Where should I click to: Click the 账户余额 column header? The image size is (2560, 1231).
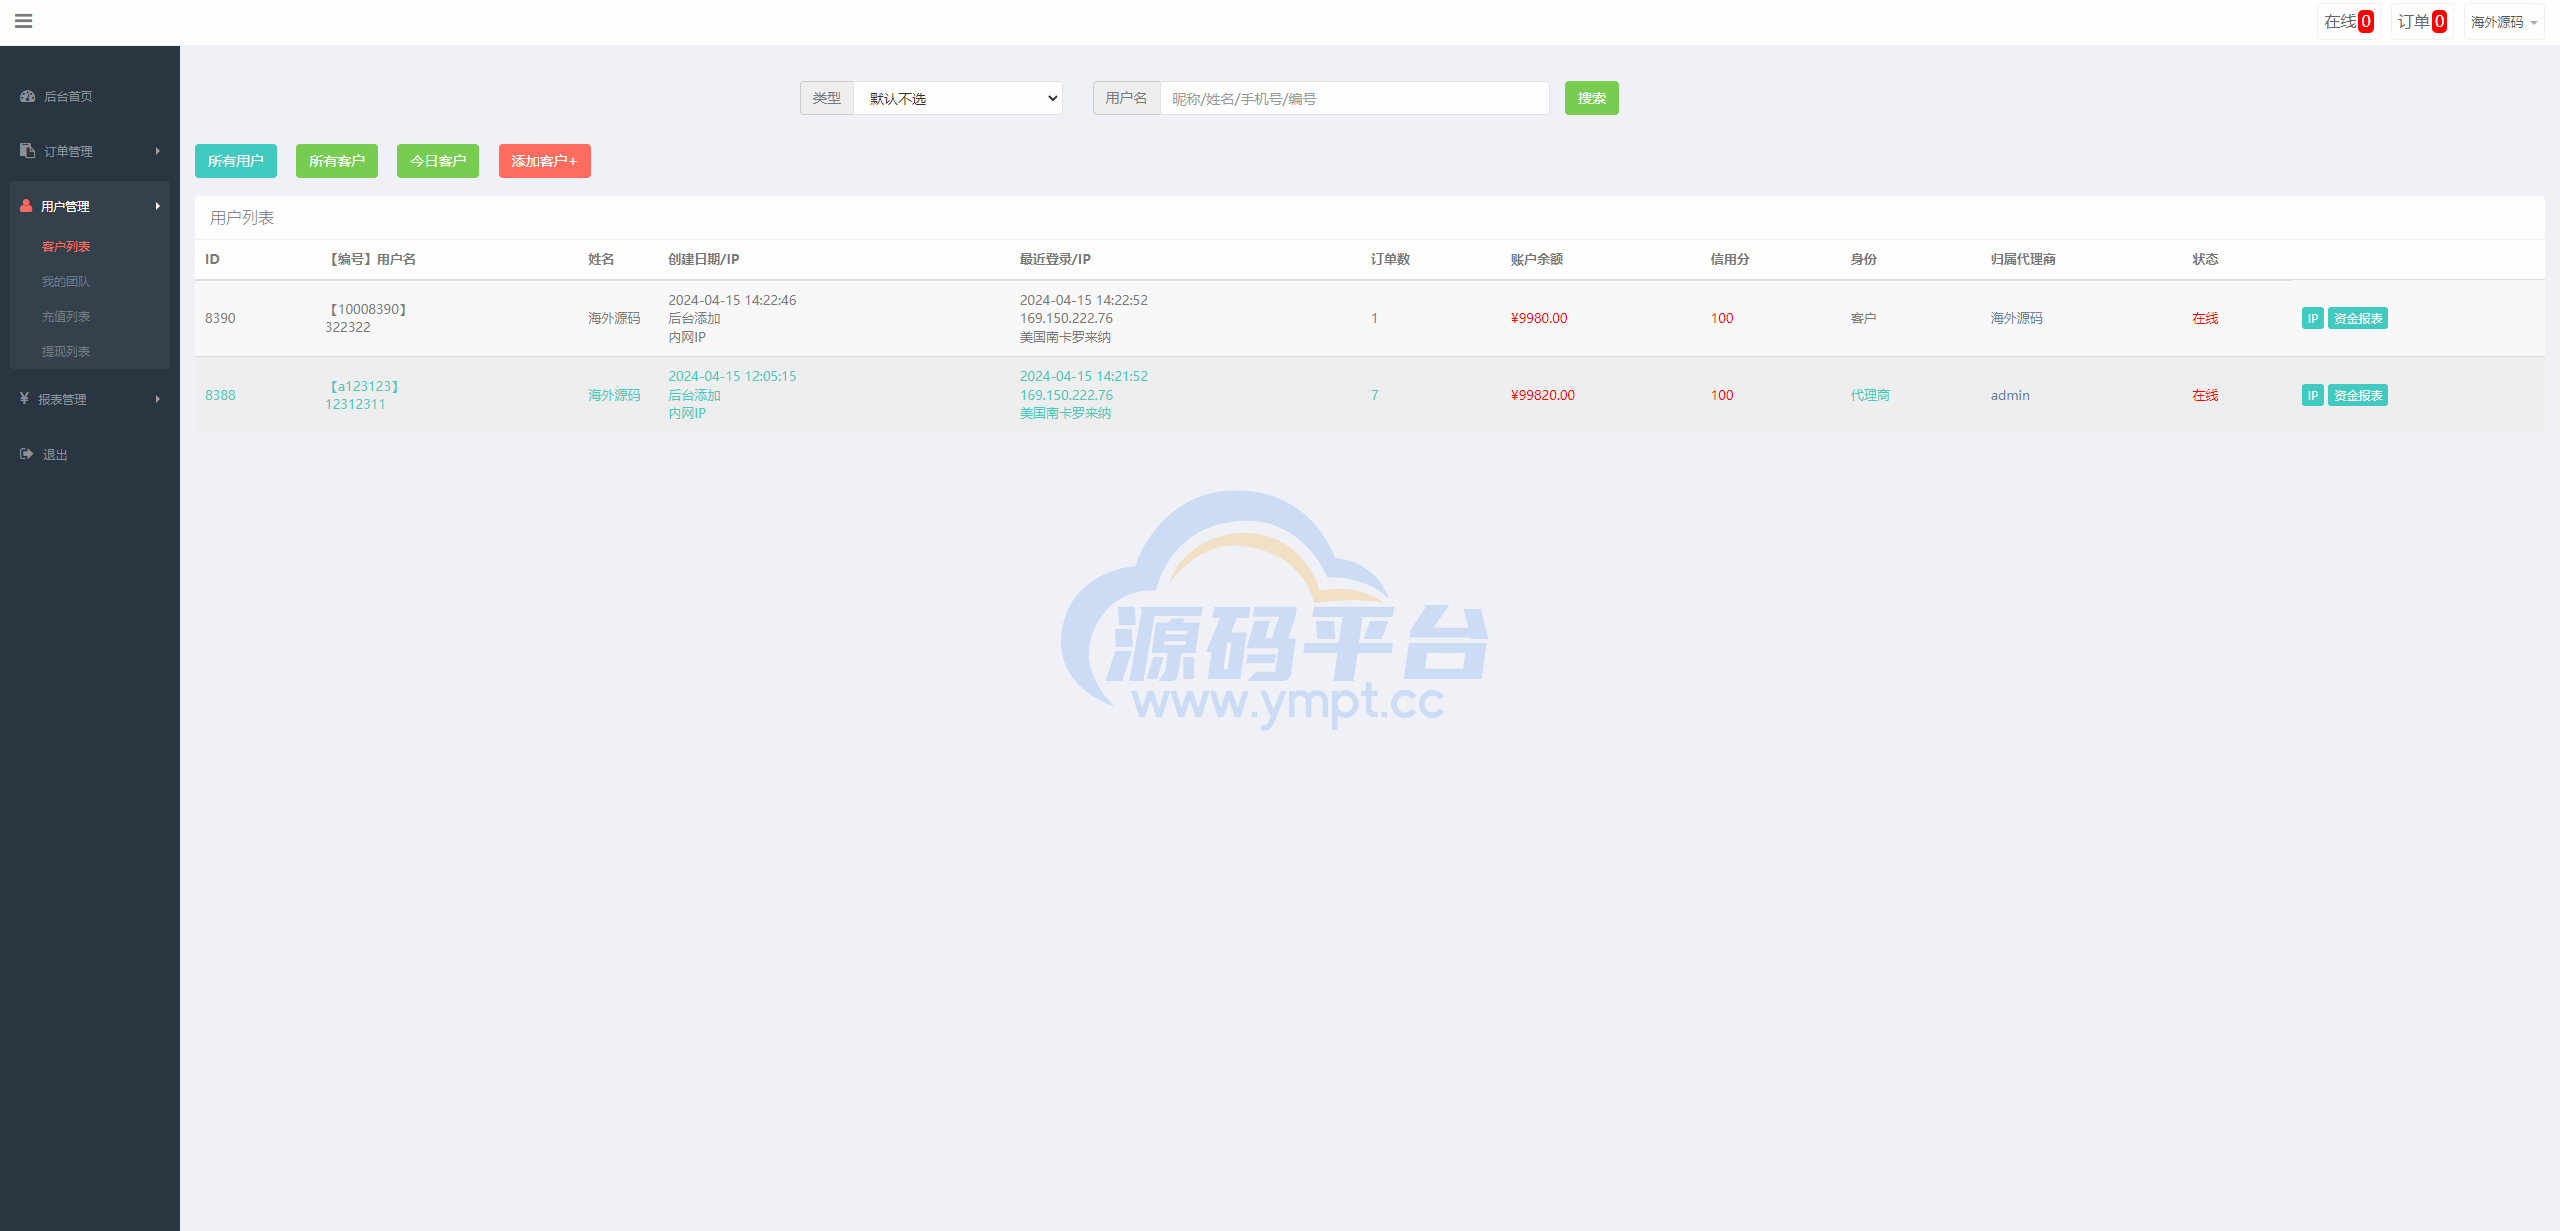point(1536,259)
